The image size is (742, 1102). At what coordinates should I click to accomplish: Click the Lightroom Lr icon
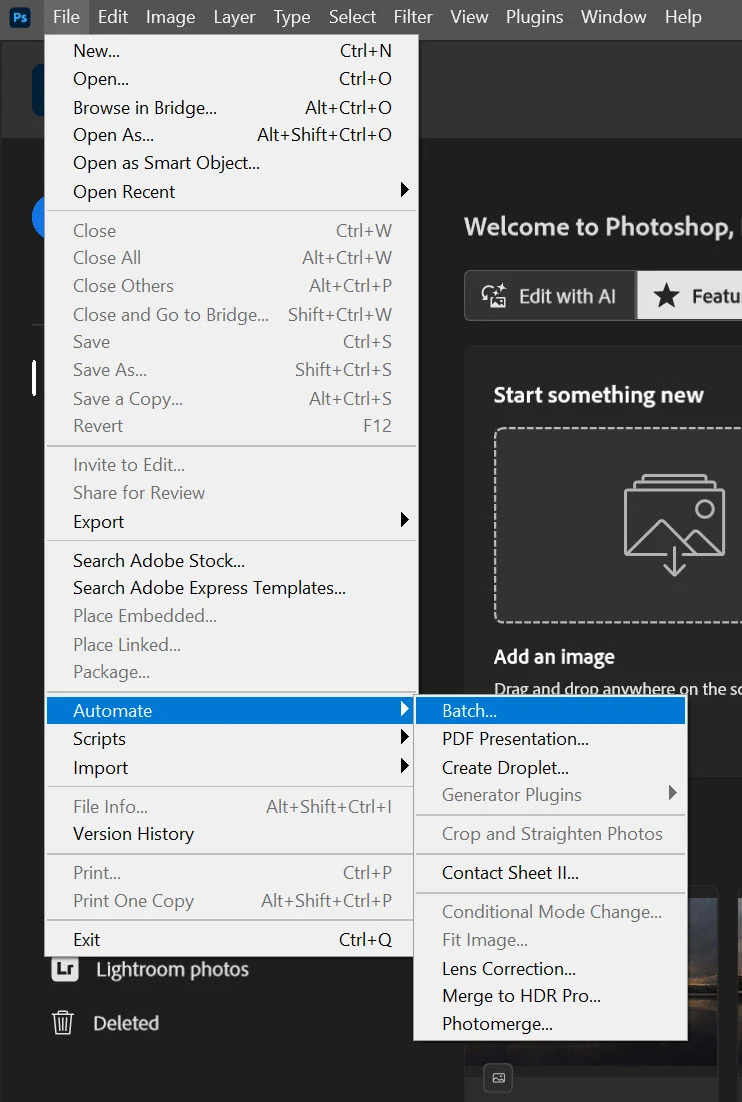point(65,969)
